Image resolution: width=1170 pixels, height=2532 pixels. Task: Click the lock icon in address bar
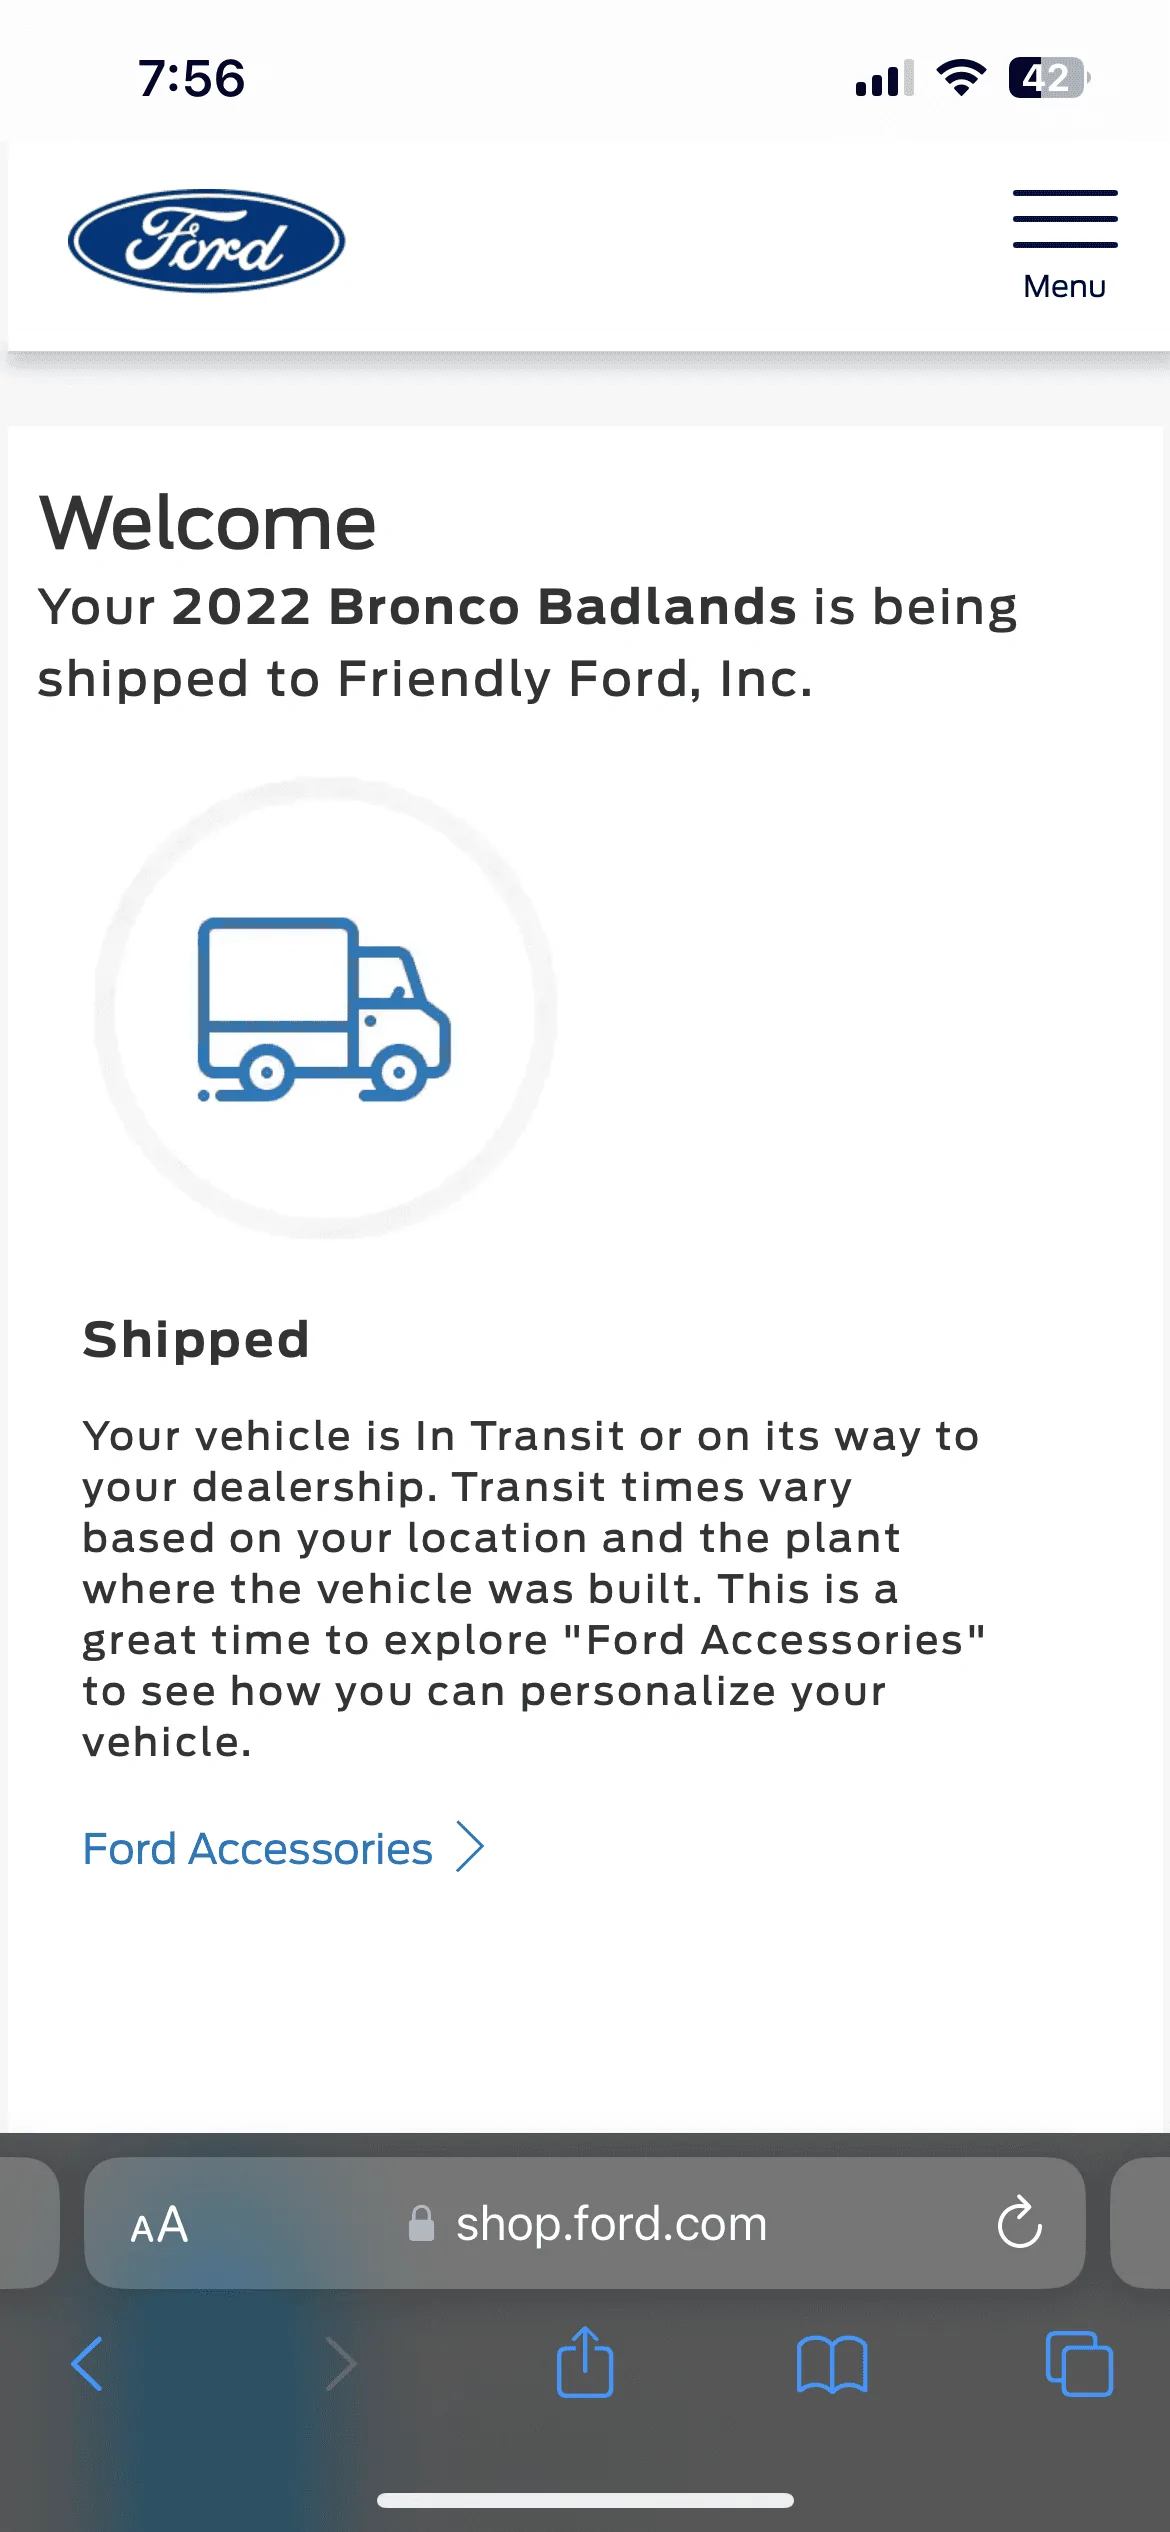click(x=421, y=2223)
